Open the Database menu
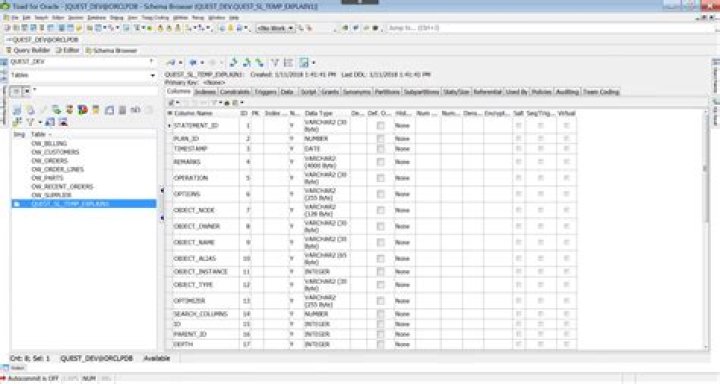The image size is (720, 384). [x=96, y=17]
